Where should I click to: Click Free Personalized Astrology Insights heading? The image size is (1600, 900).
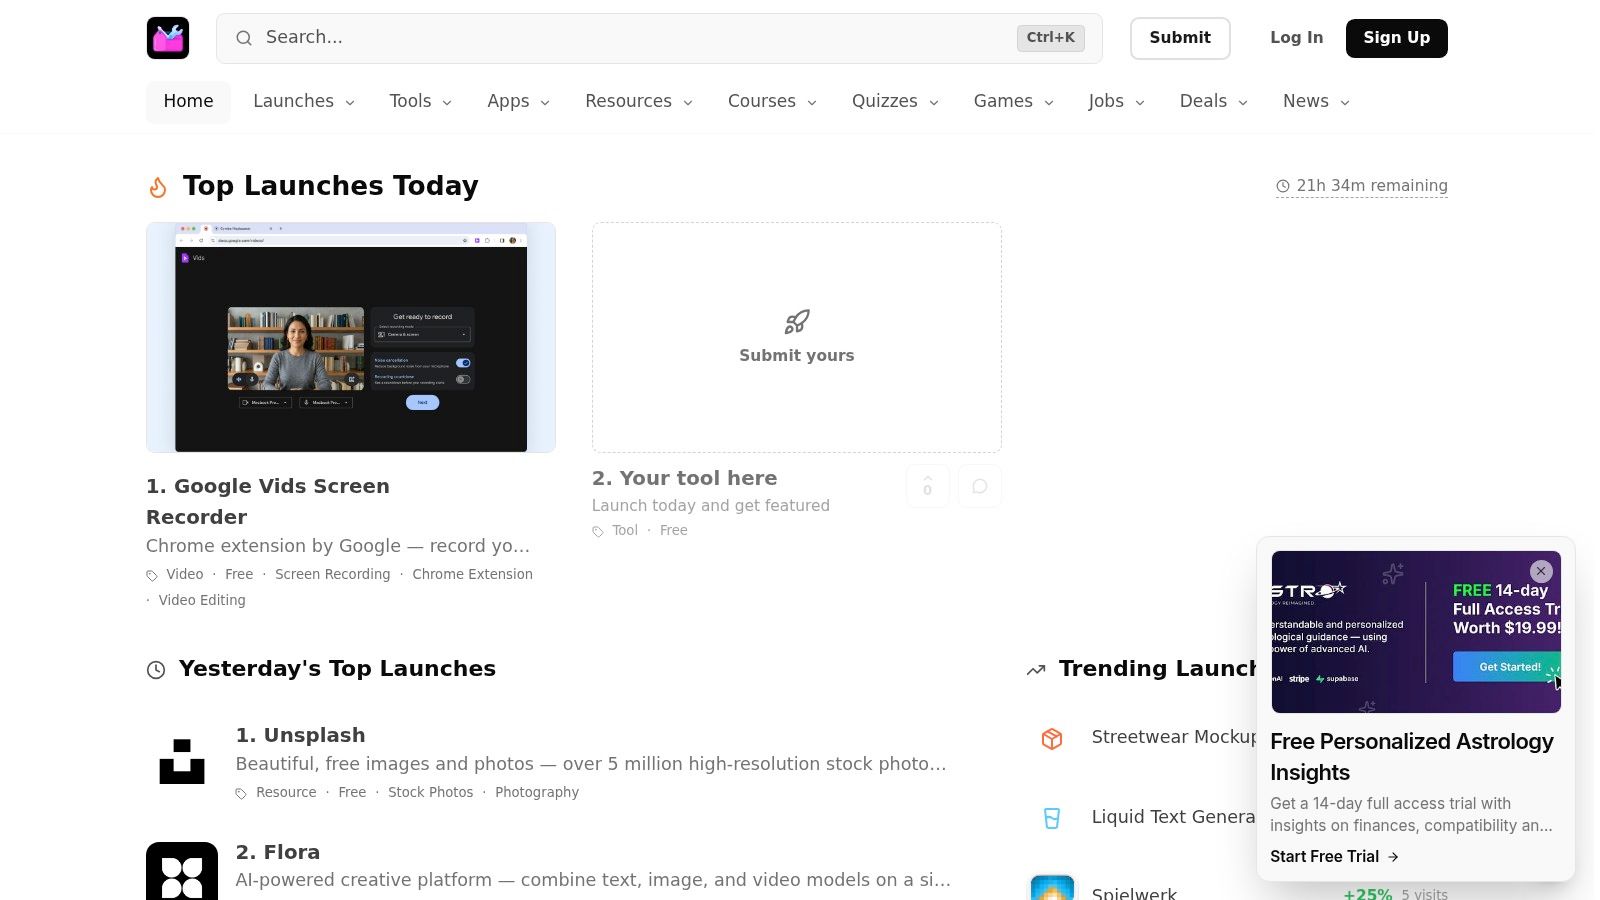(x=1412, y=757)
